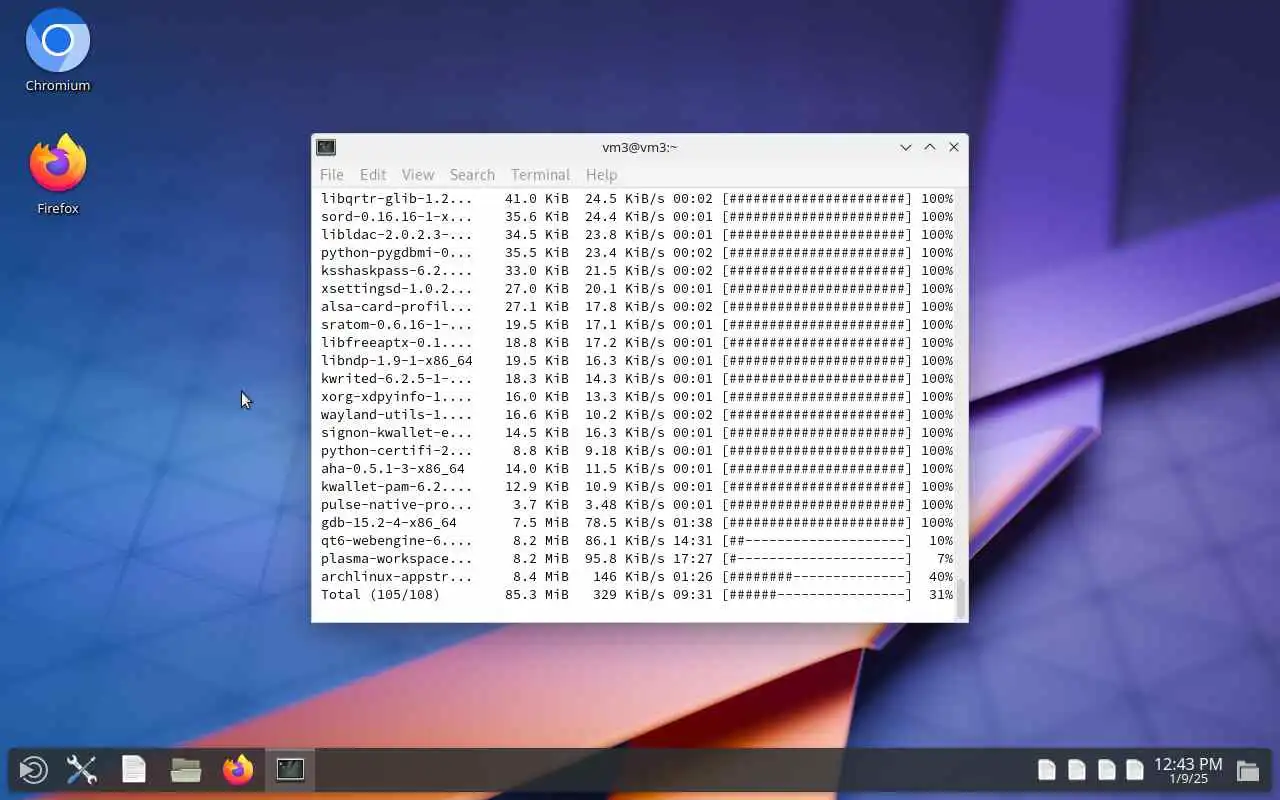Close the vm3@vm3 terminal window

click(954, 147)
